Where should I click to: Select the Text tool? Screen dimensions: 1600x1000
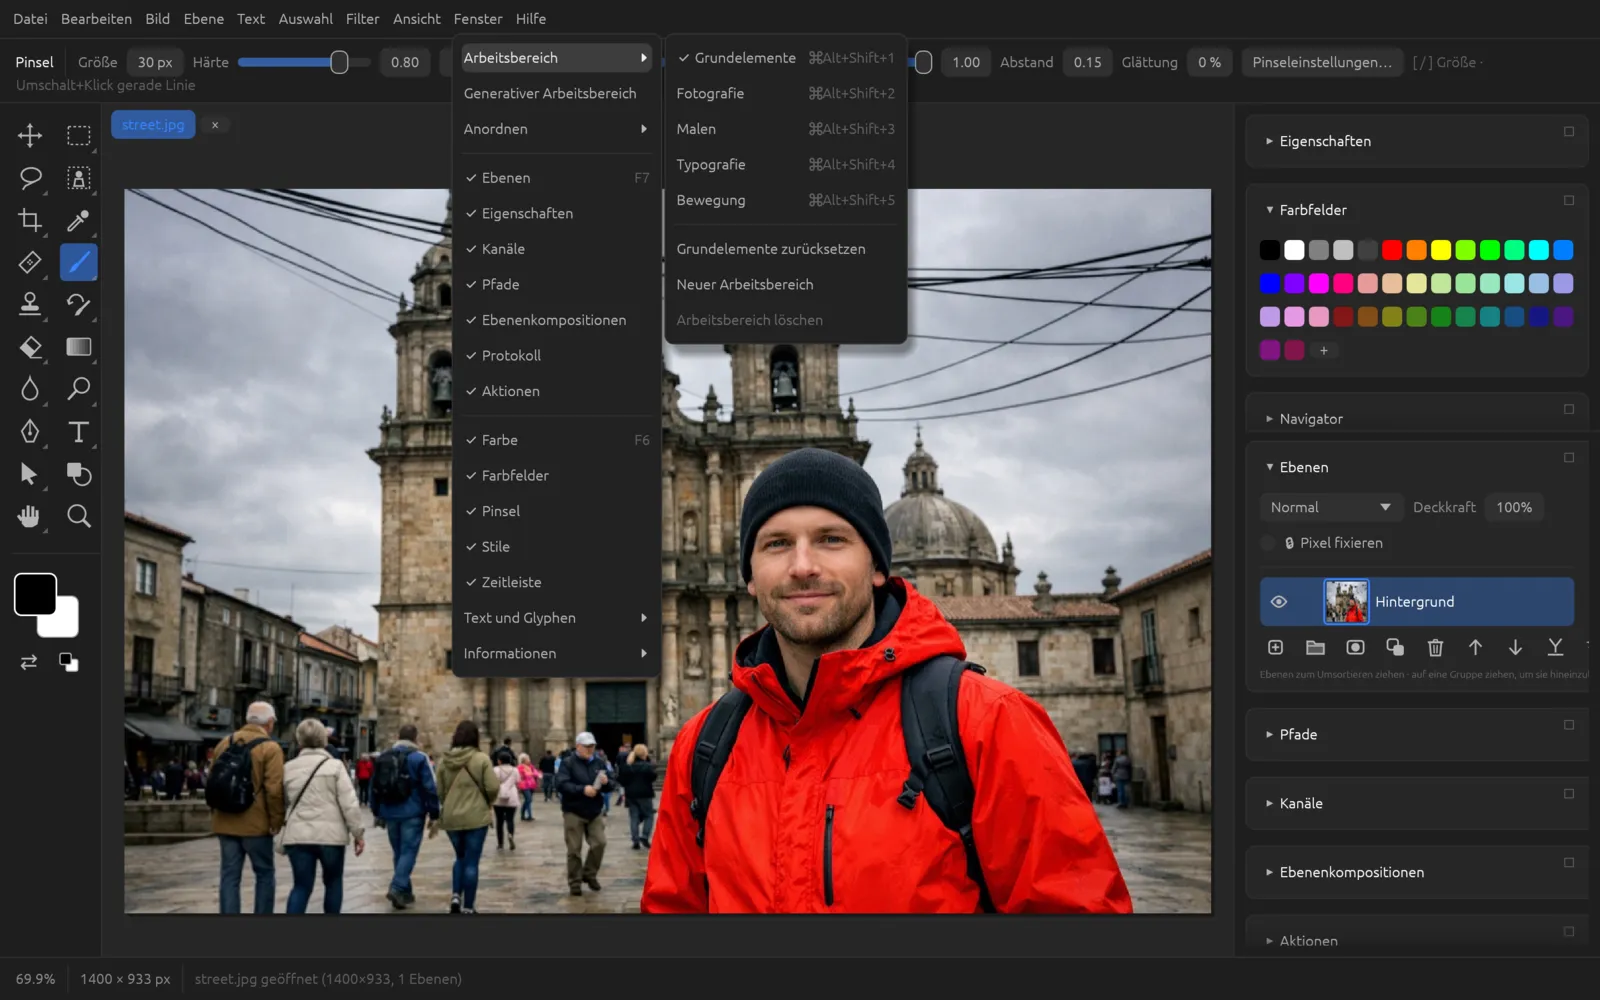click(x=78, y=431)
